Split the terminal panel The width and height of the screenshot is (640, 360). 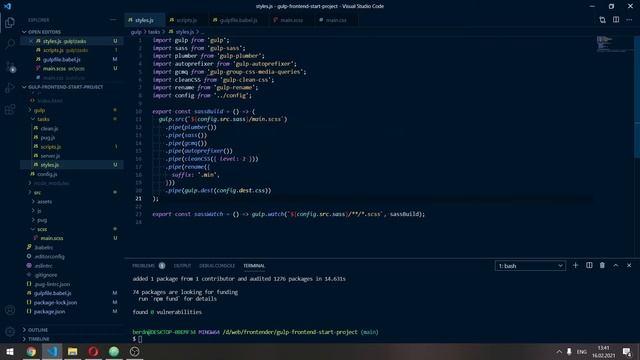(x=589, y=265)
